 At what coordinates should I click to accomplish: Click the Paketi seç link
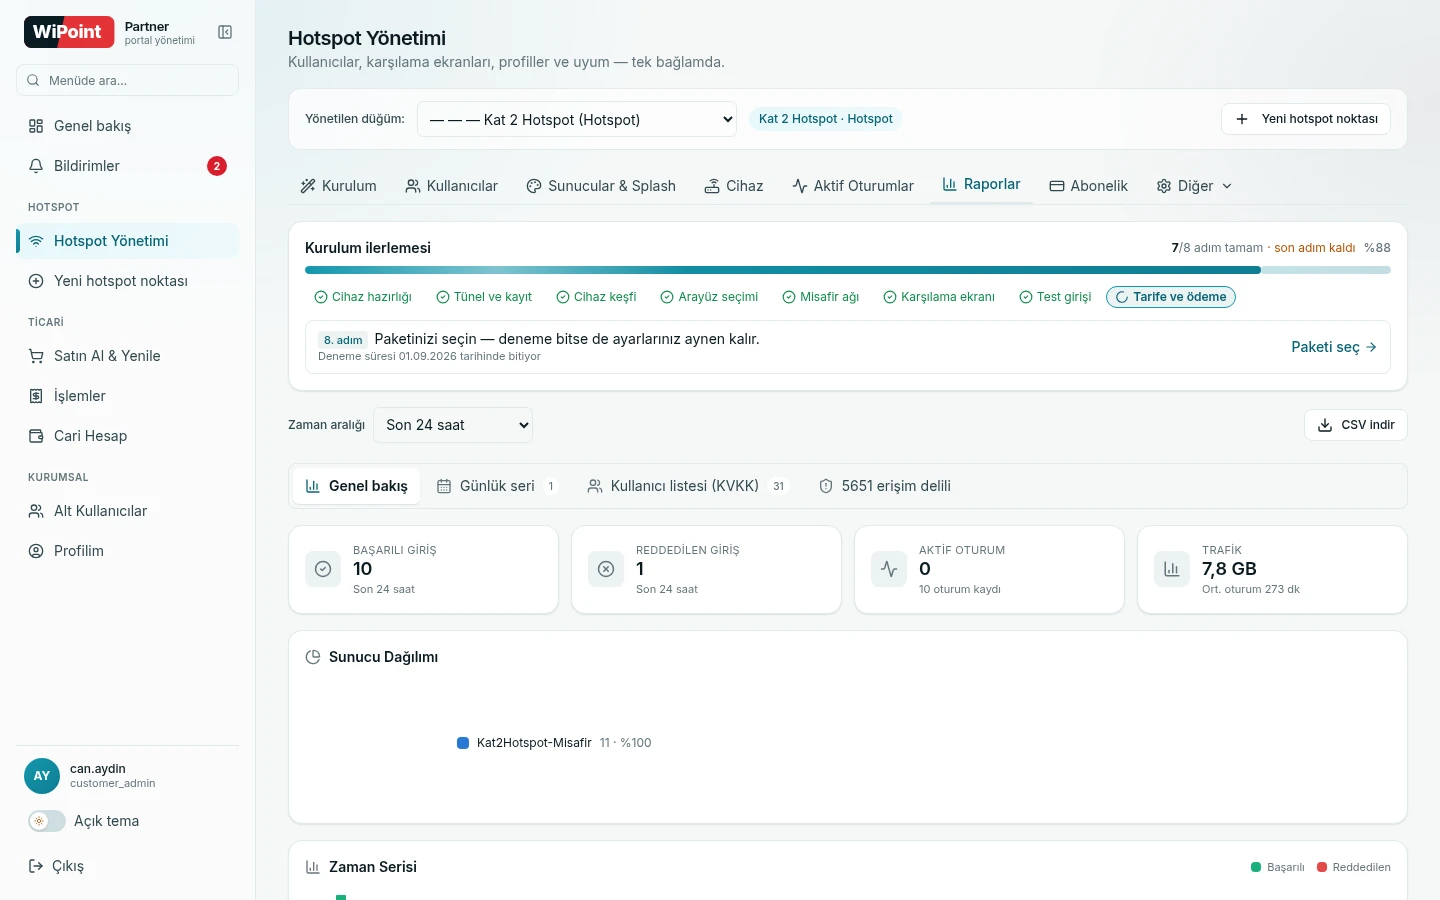tap(1334, 347)
